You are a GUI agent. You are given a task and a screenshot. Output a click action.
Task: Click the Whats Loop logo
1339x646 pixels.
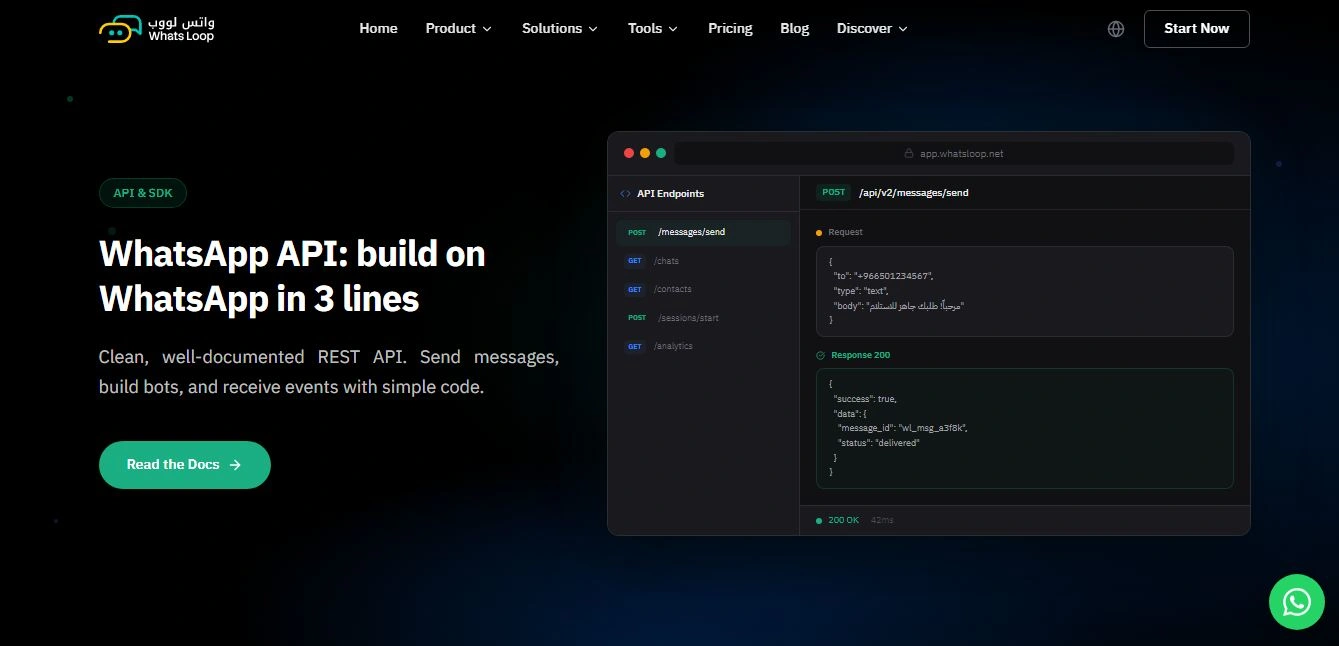[157, 29]
